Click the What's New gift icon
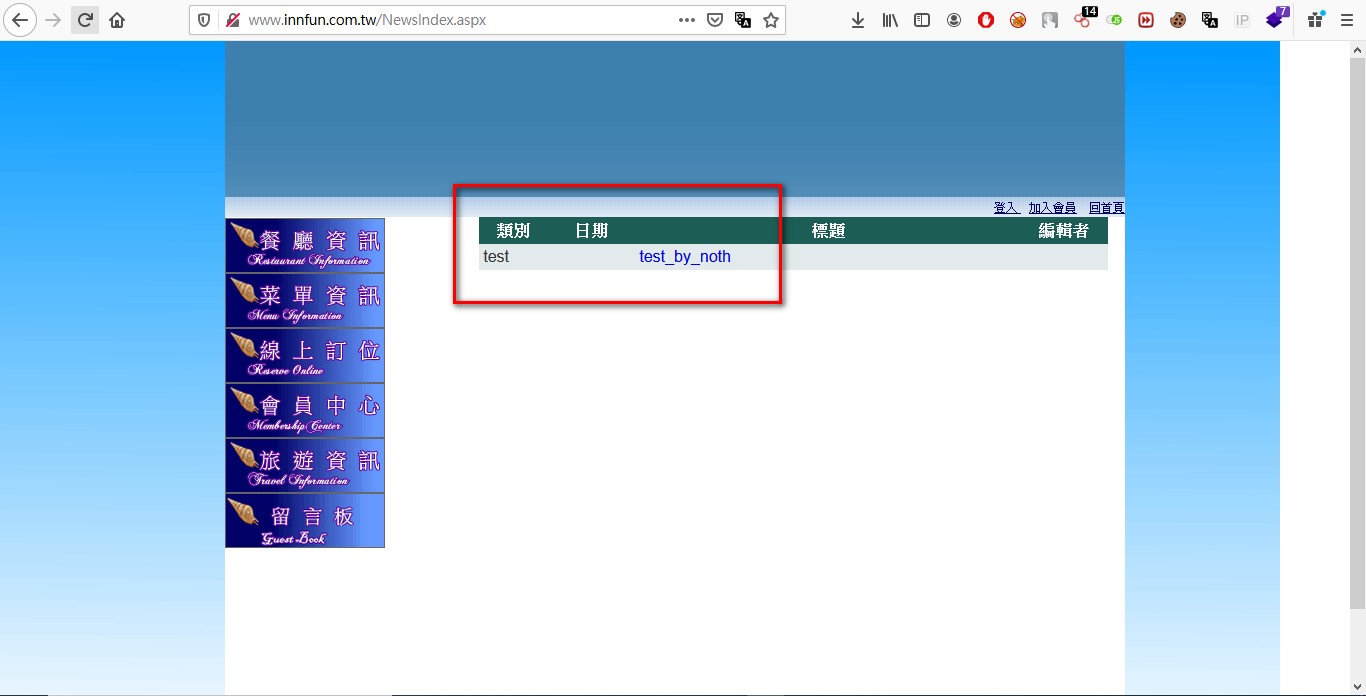 pos(1316,20)
